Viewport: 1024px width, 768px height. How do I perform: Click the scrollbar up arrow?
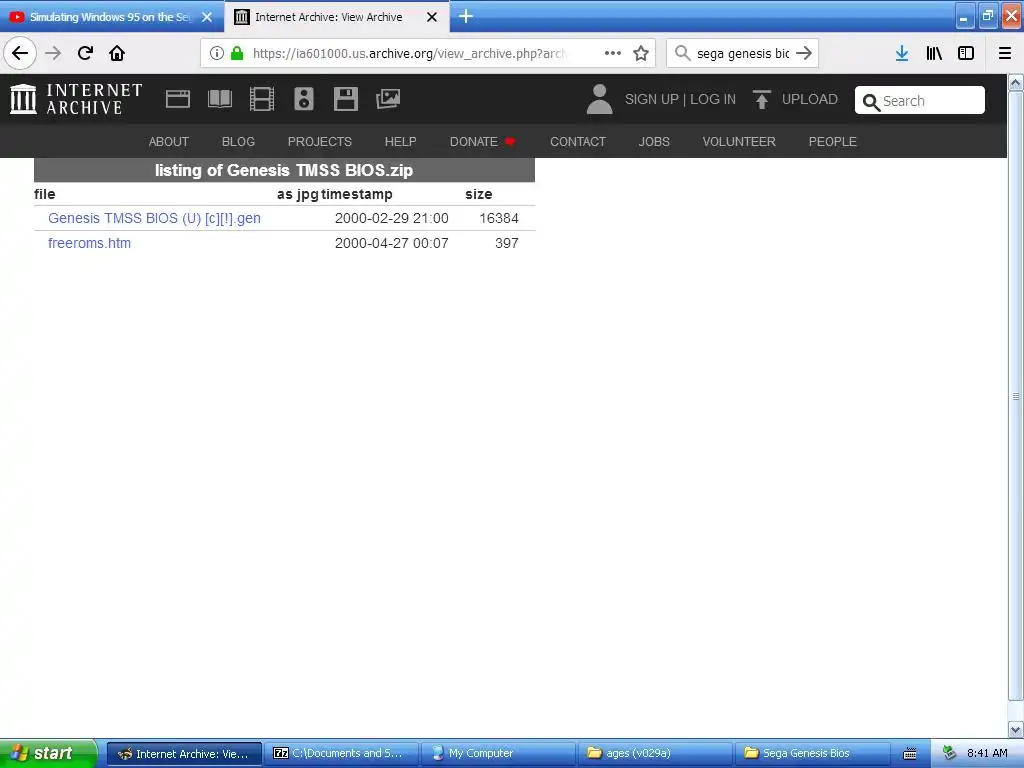pyautogui.click(x=1016, y=83)
